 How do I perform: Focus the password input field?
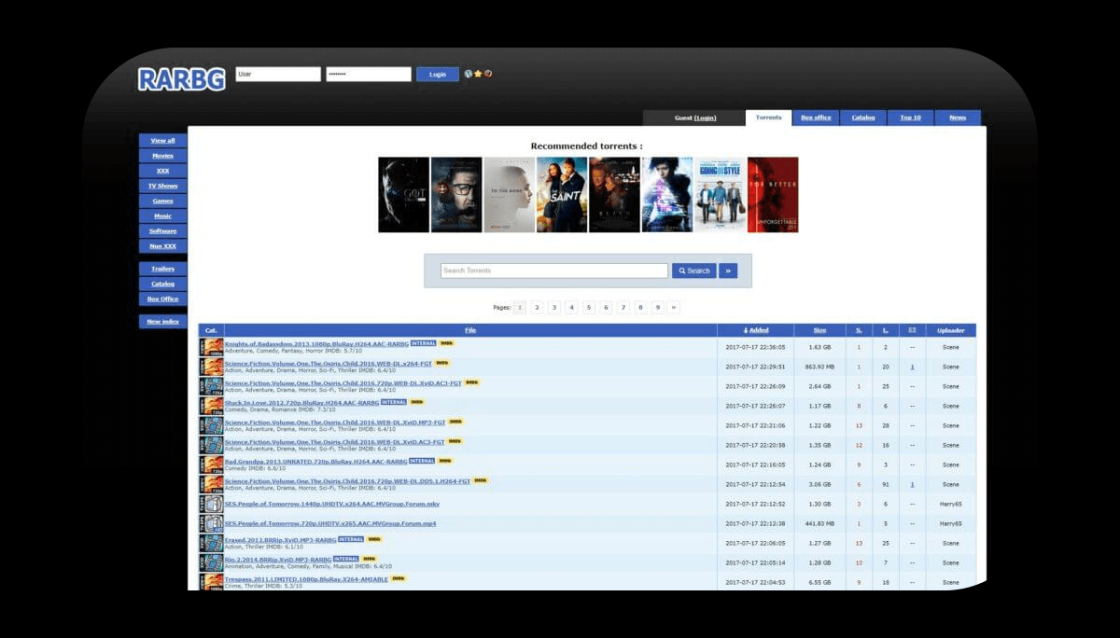pyautogui.click(x=369, y=74)
